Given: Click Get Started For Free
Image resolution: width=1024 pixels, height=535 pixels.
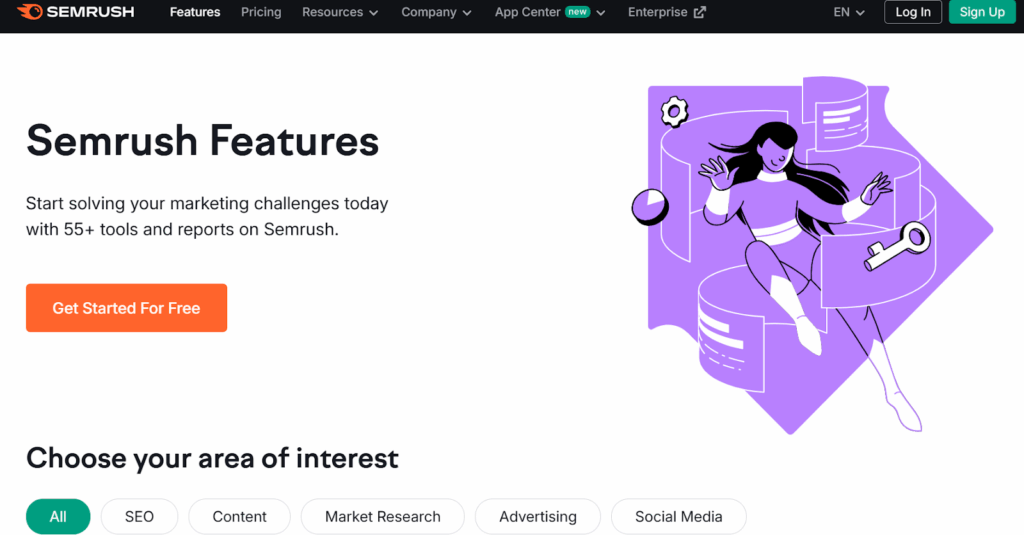Looking at the screenshot, I should click(x=127, y=308).
